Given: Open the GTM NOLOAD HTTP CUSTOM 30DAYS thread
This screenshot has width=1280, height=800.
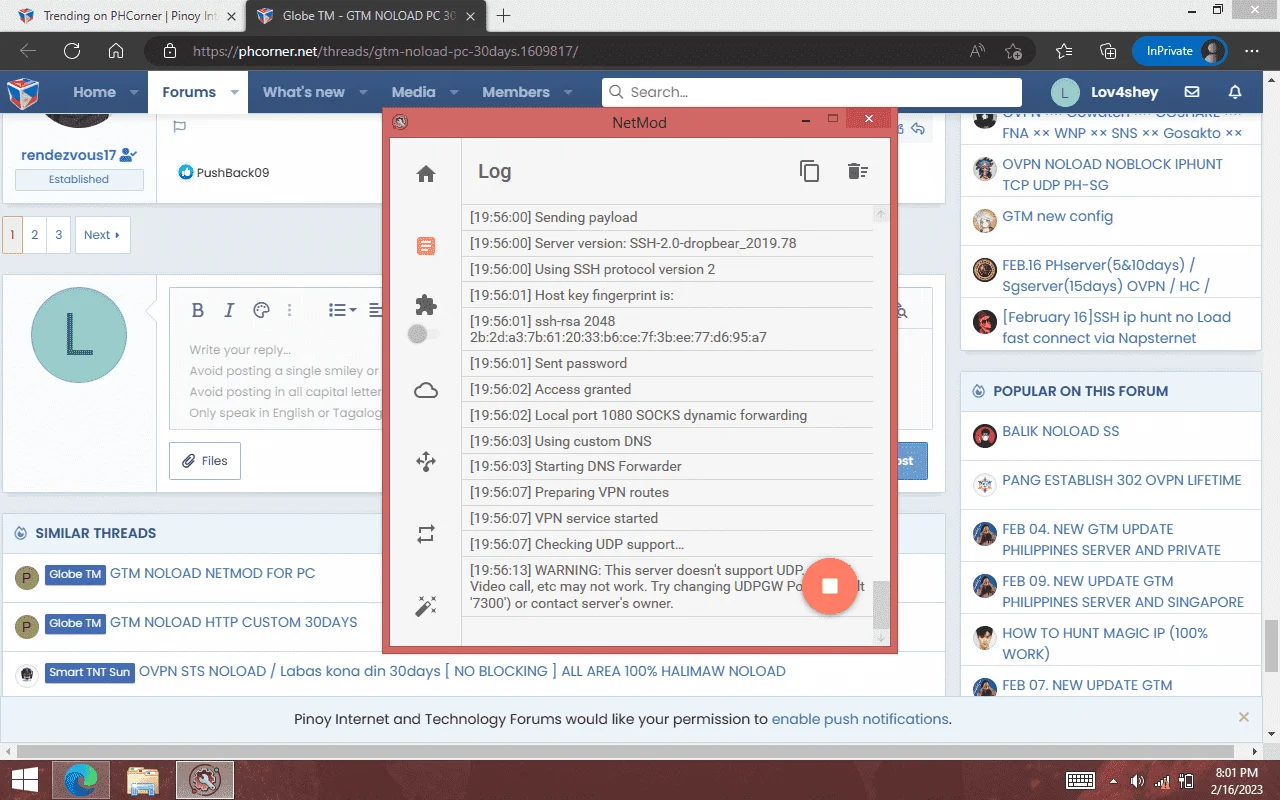Looking at the screenshot, I should click(233, 622).
